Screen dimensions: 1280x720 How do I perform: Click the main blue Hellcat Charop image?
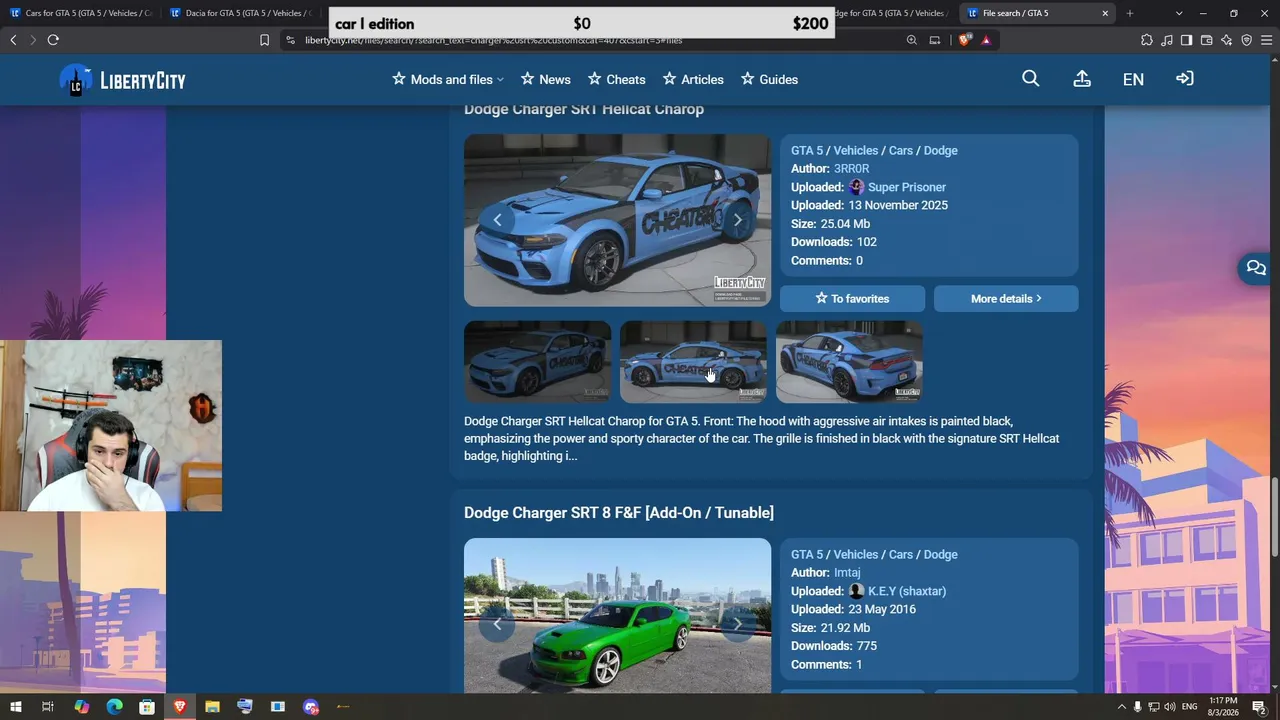[x=618, y=220]
